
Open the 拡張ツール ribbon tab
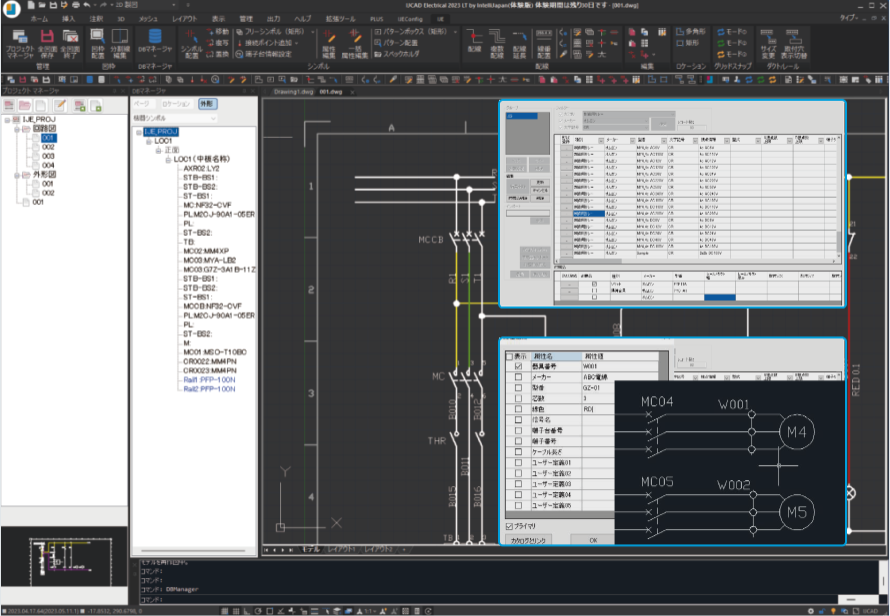[339, 19]
